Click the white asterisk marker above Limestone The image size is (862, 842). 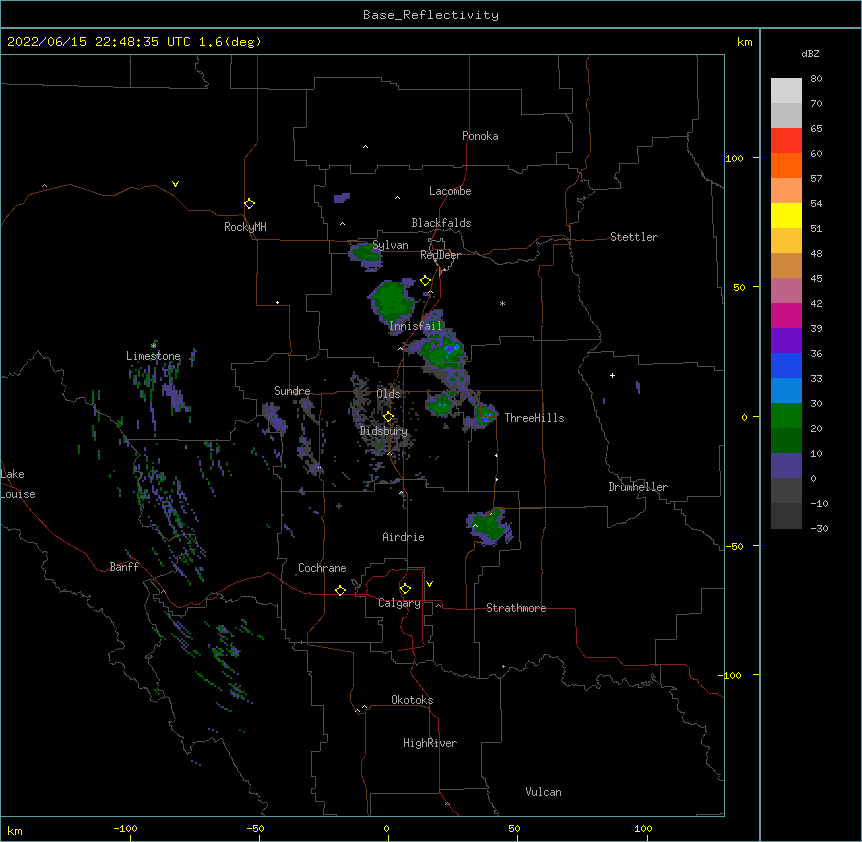[153, 345]
